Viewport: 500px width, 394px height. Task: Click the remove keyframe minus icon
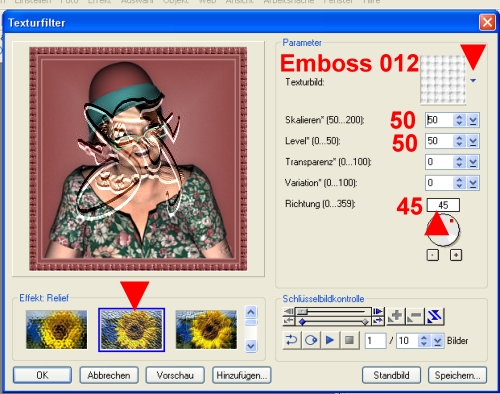click(415, 316)
